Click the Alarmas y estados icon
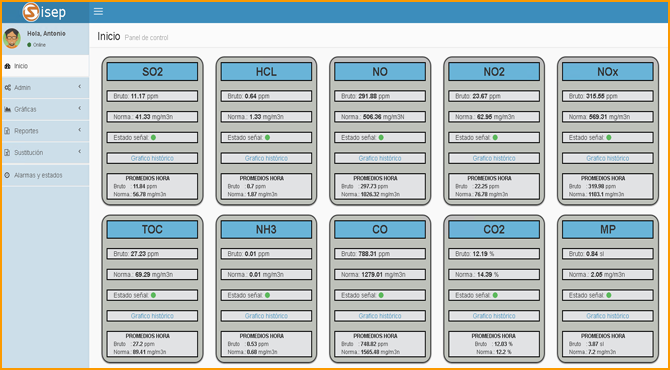Image resolution: width=670 pixels, height=370 pixels. coord(7,175)
